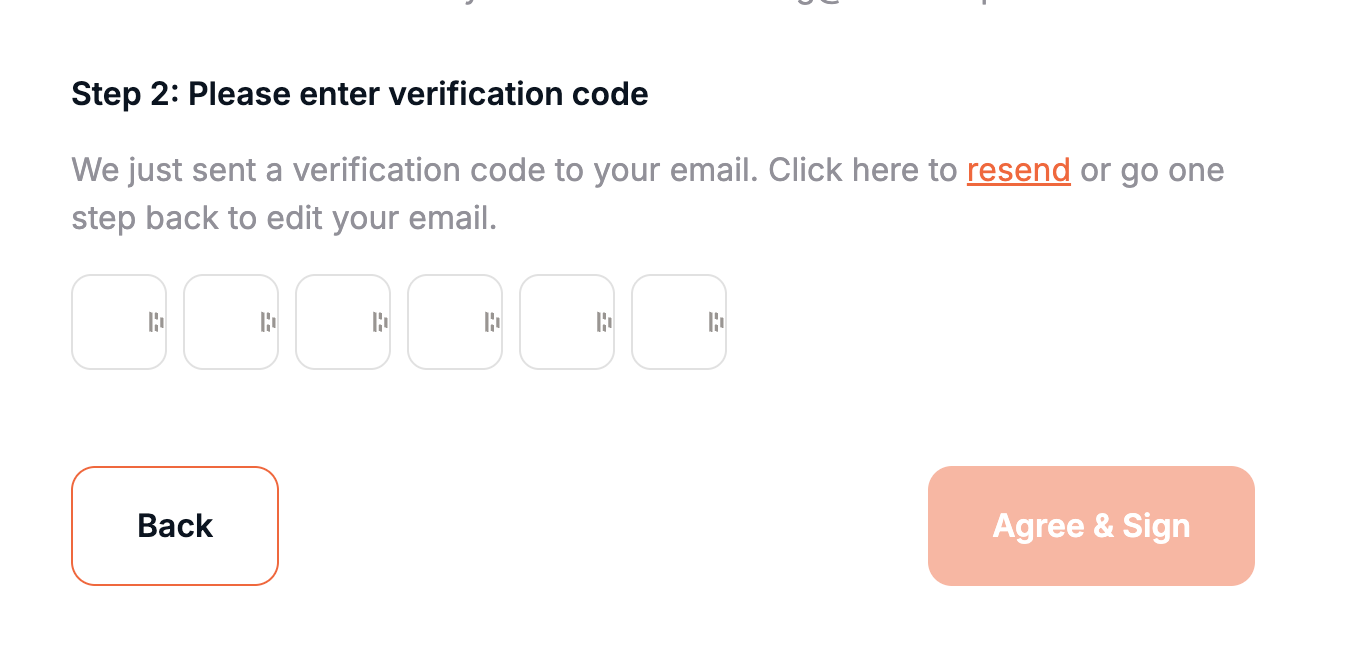This screenshot has height=660, width=1348.
Task: Select the last verification digit box
Action: 667,322
